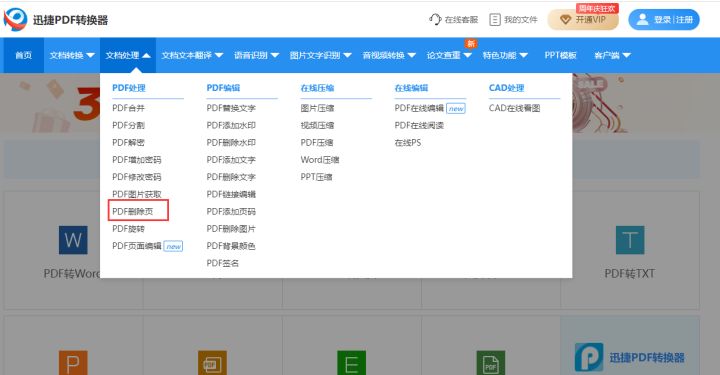The width and height of the screenshot is (720, 375).
Task: Open the PDF转Word W icon
Action: click(73, 240)
